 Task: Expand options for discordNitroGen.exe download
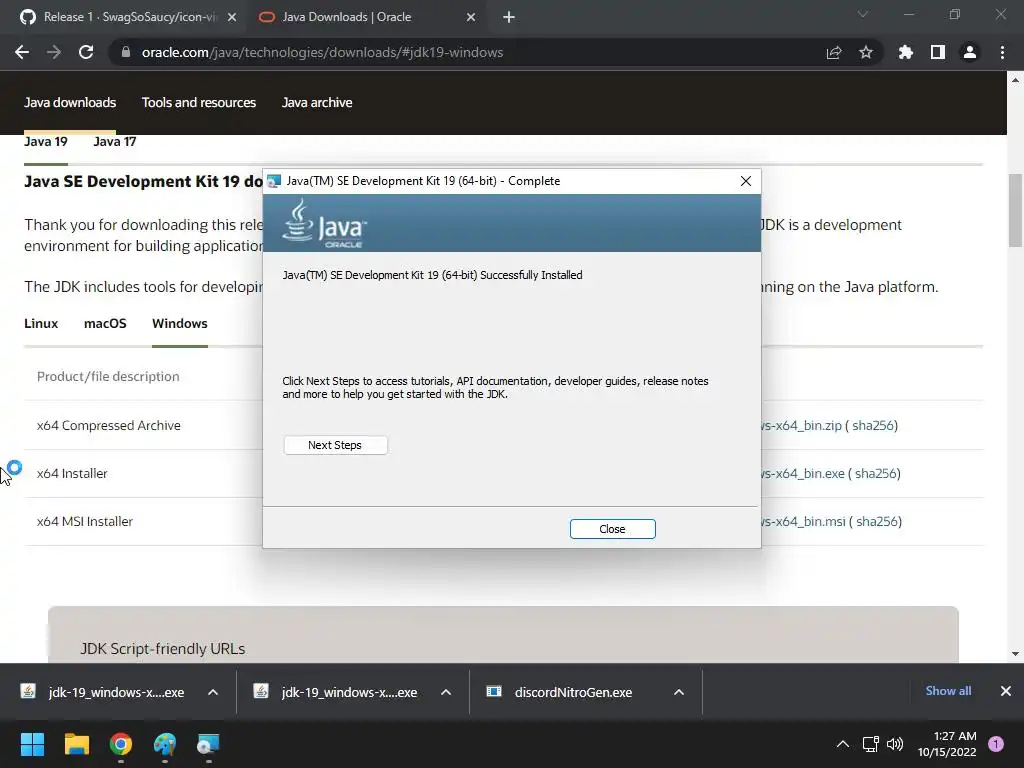[x=679, y=692]
